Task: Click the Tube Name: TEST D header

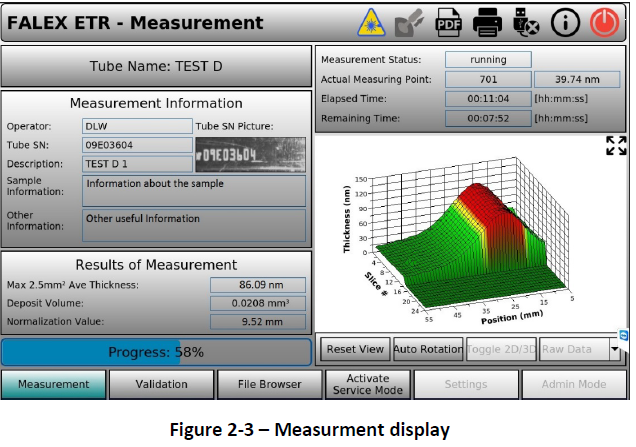Action: (156, 67)
